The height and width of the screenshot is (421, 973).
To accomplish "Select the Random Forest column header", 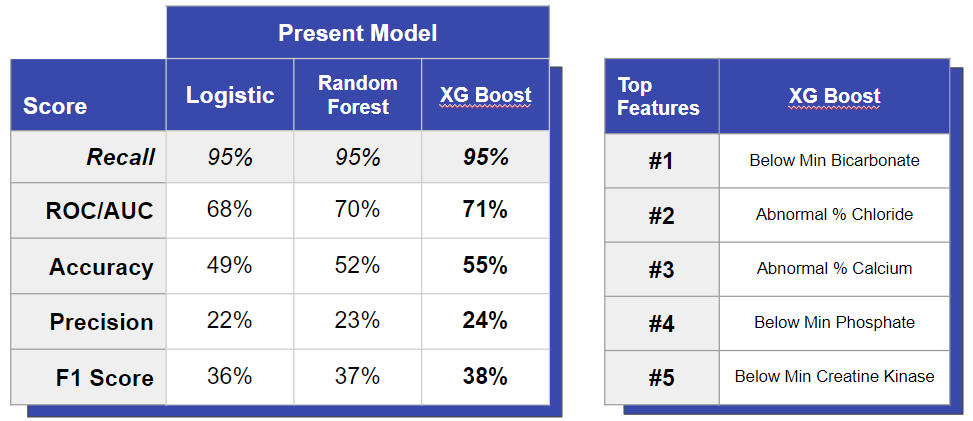I will (357, 95).
